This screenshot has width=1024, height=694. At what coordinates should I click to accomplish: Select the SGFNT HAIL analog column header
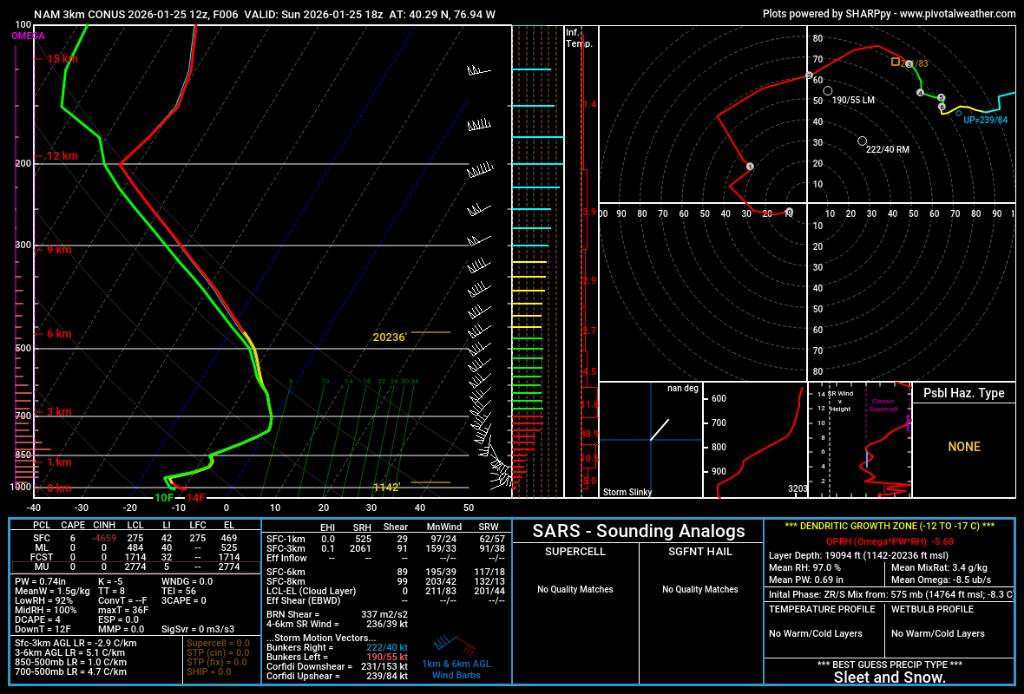point(702,551)
